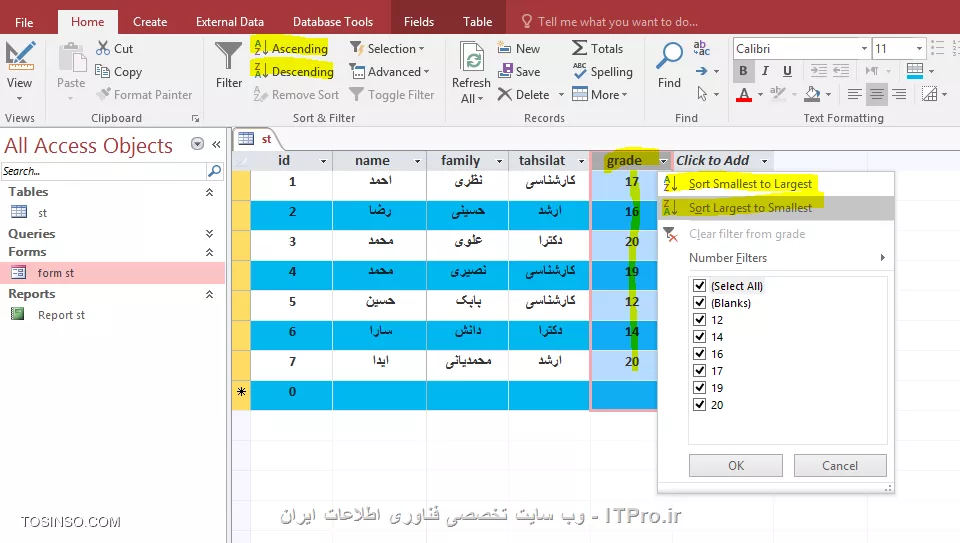Center align the text
This screenshot has width=960, height=543.
pyautogui.click(x=877, y=94)
